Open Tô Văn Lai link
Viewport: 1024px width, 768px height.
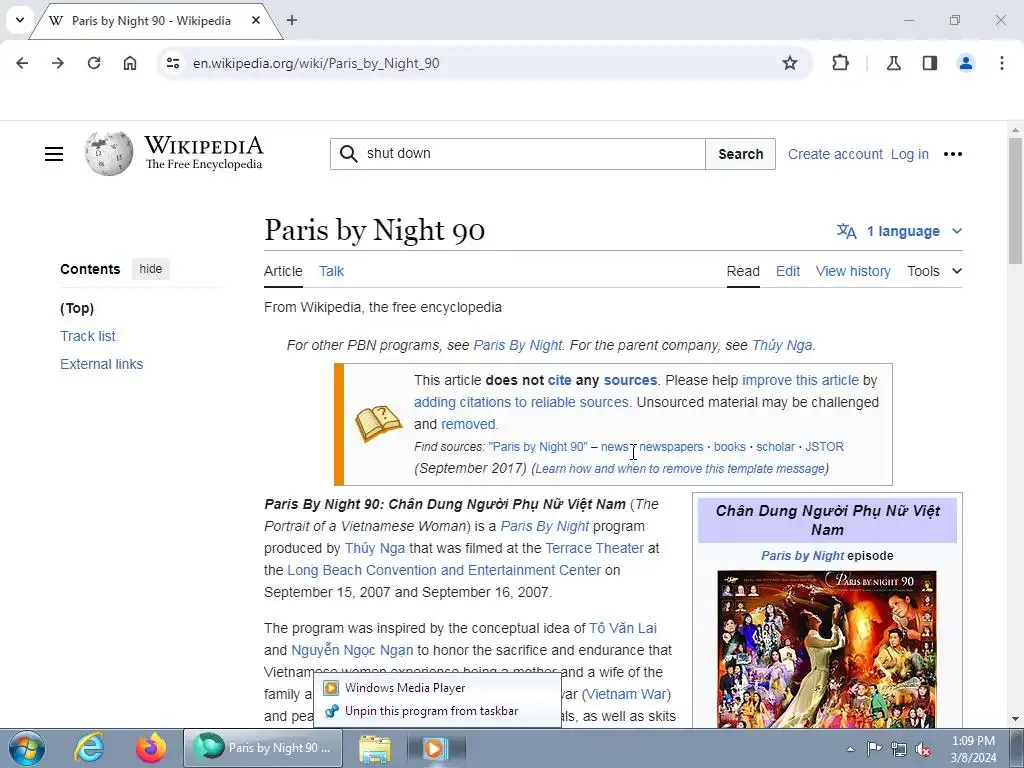622,628
